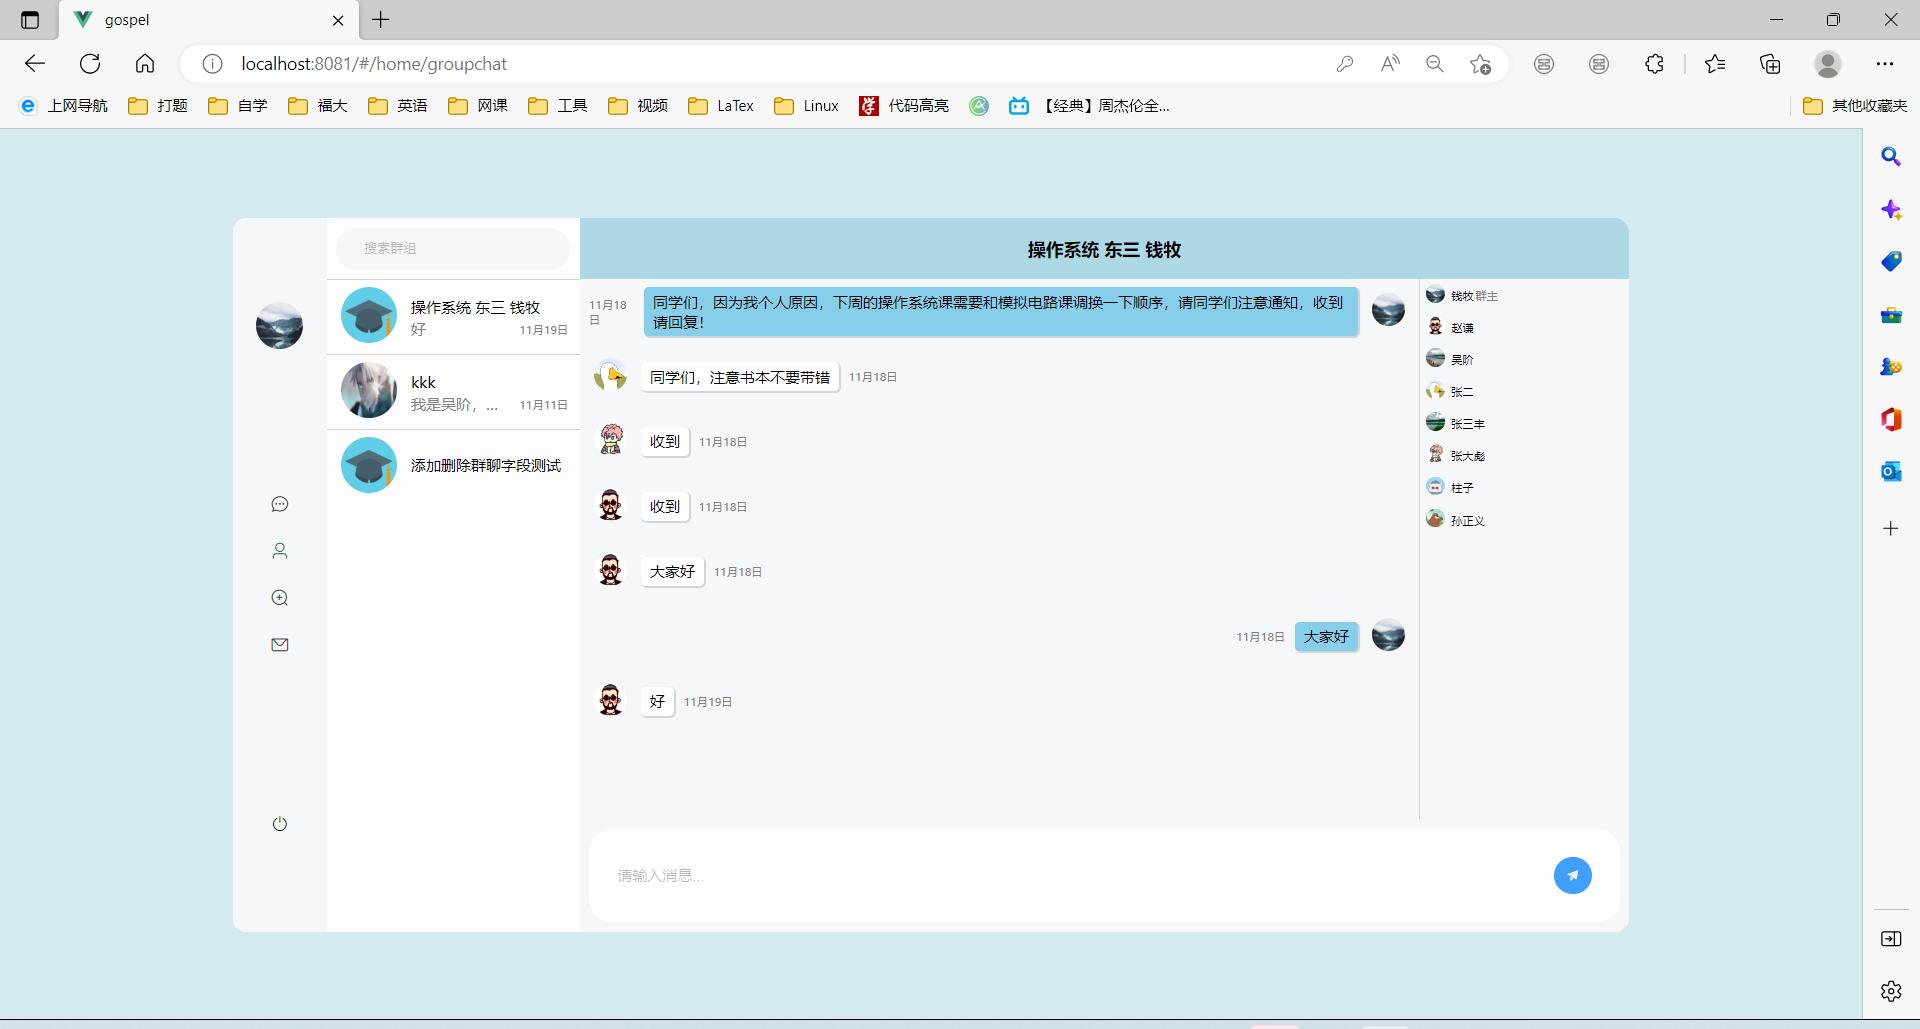Click the 搜索群组 search field
This screenshot has height=1029, width=1920.
point(453,248)
